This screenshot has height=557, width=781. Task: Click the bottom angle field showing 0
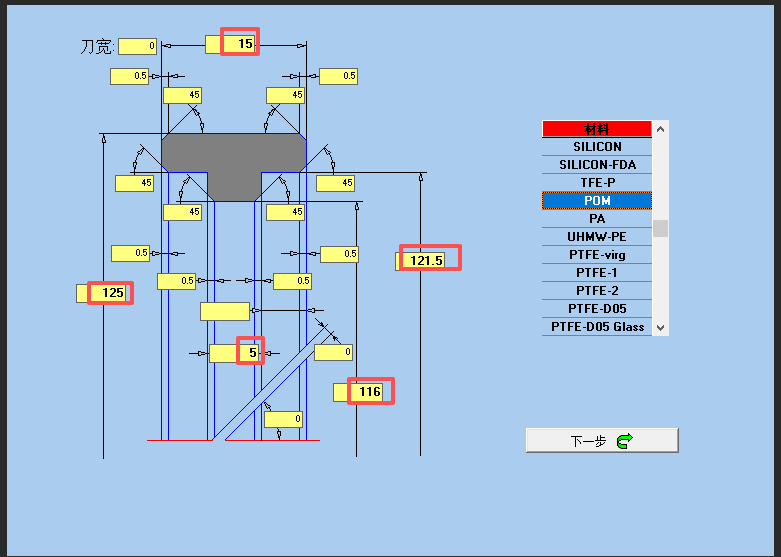click(x=283, y=419)
